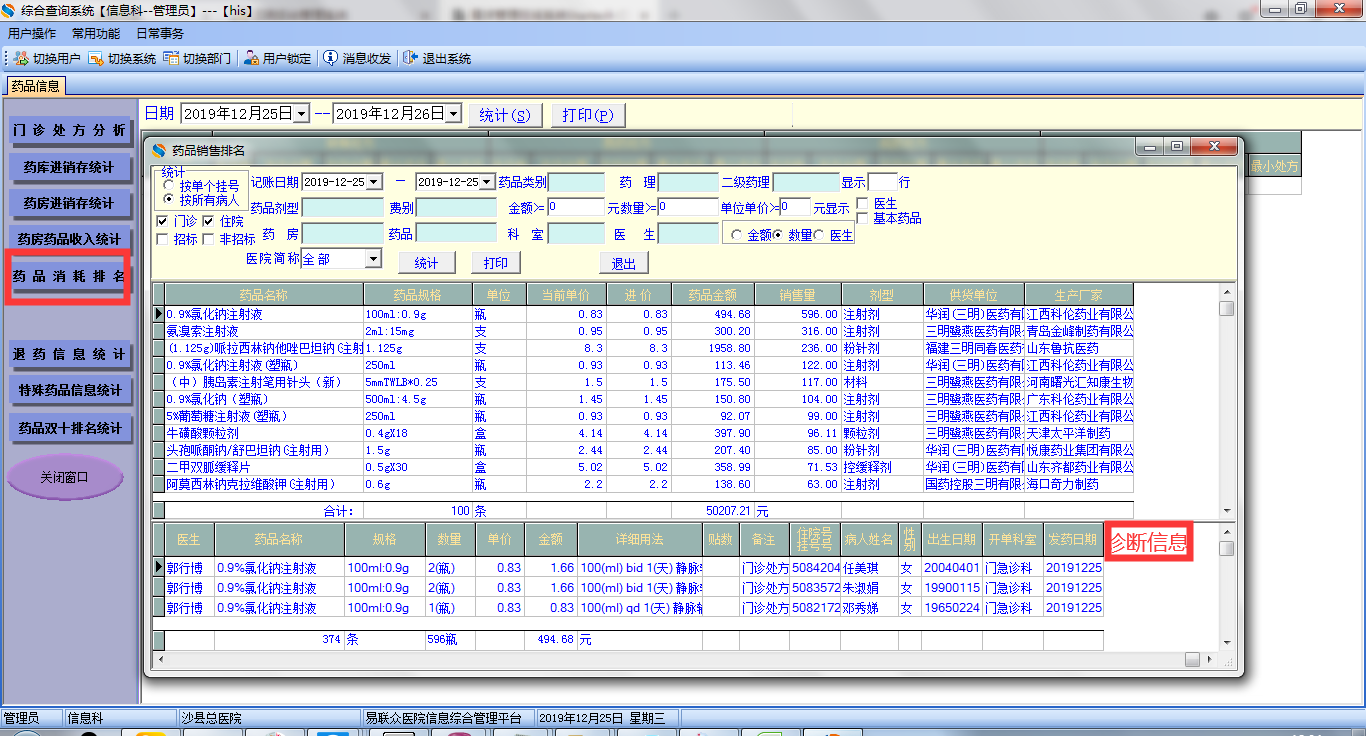Open 消息收发 messaging info icon
The height and width of the screenshot is (736, 1366).
pos(330,59)
